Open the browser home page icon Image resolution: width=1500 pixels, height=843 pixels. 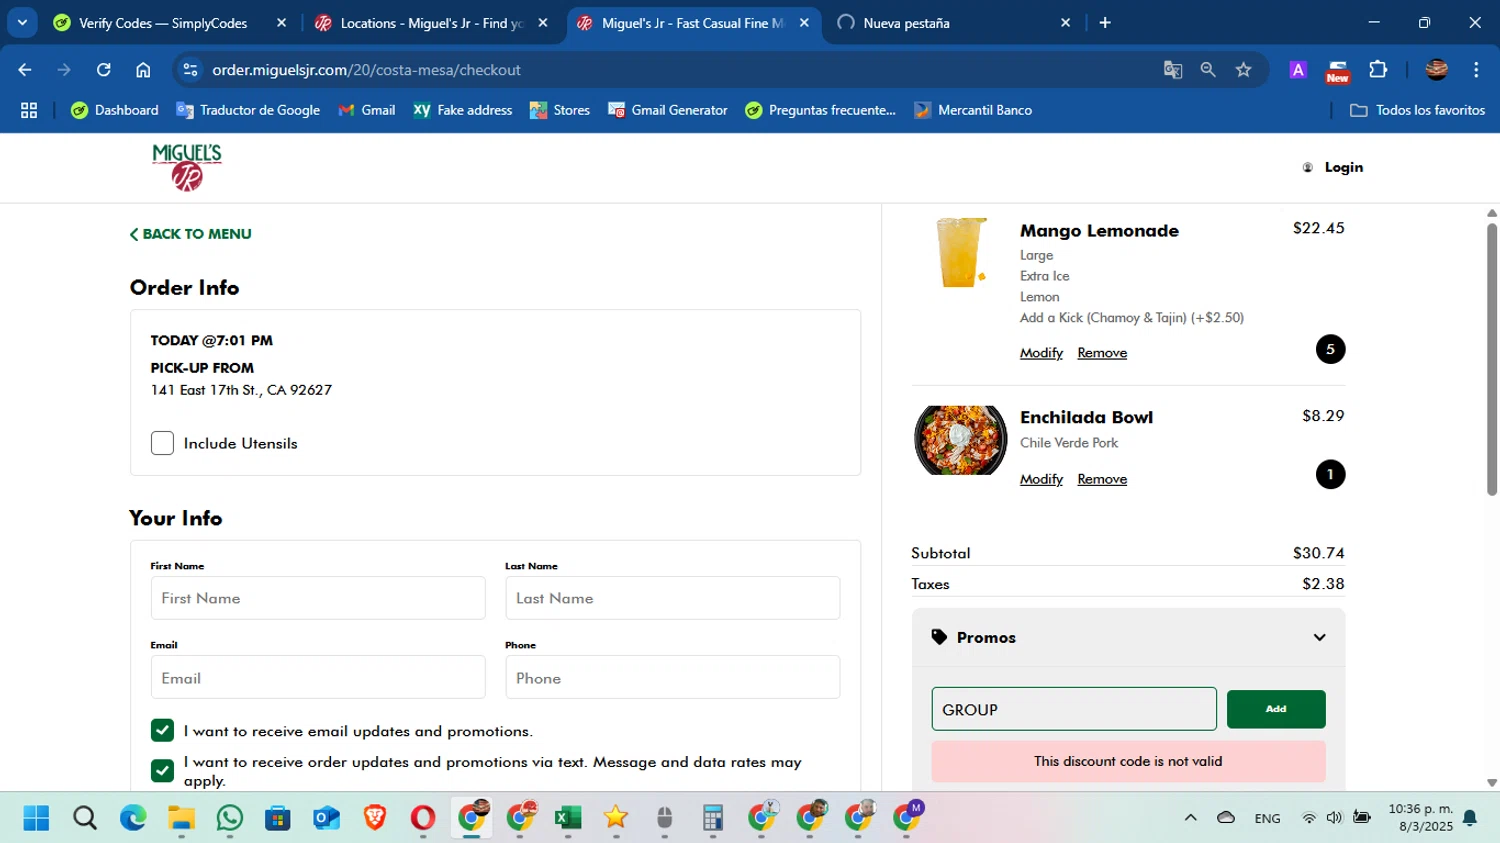pyautogui.click(x=143, y=70)
